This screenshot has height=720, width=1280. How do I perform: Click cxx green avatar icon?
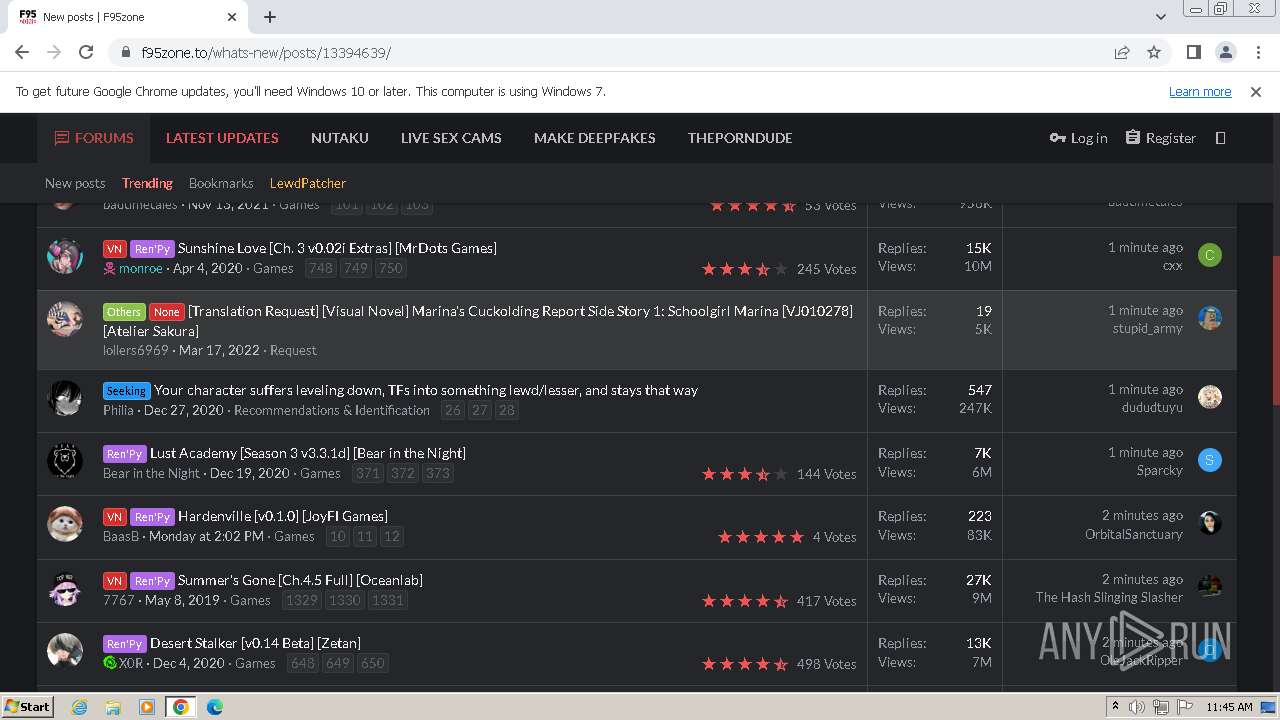1210,255
